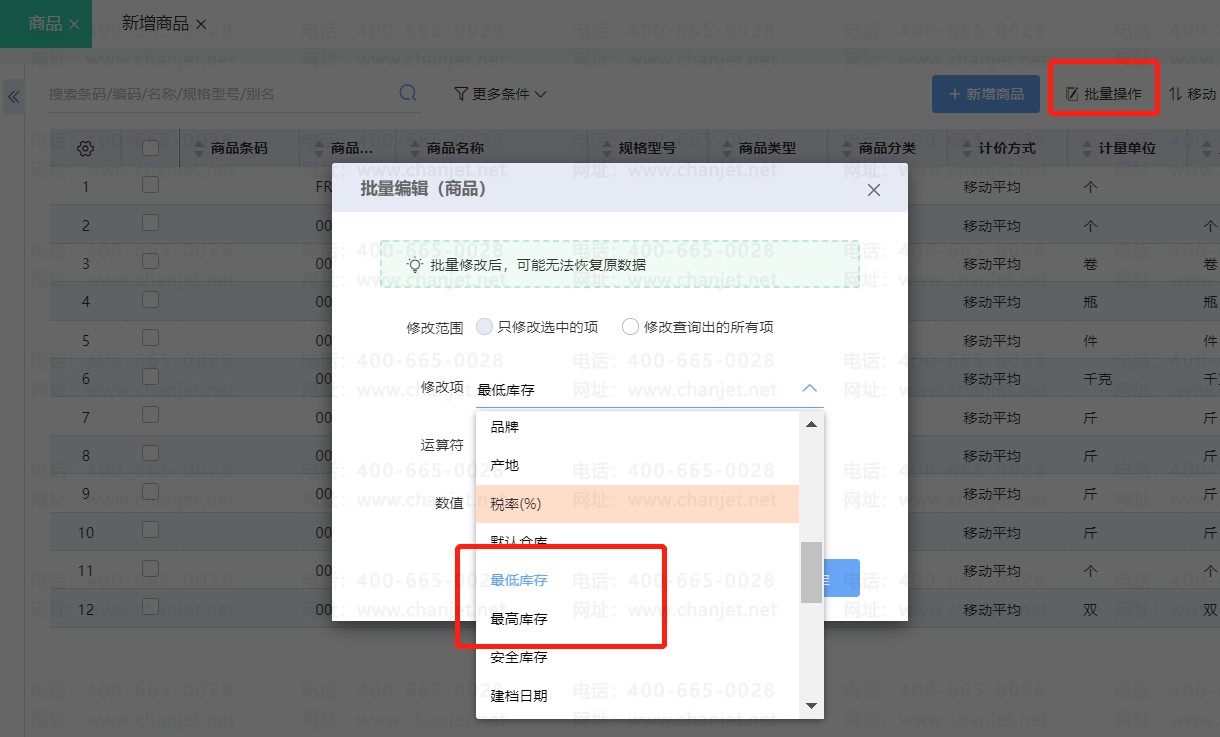Viewport: 1220px width, 737px height.
Task: Choose 安全库存 from the dropdown list
Action: [637, 657]
